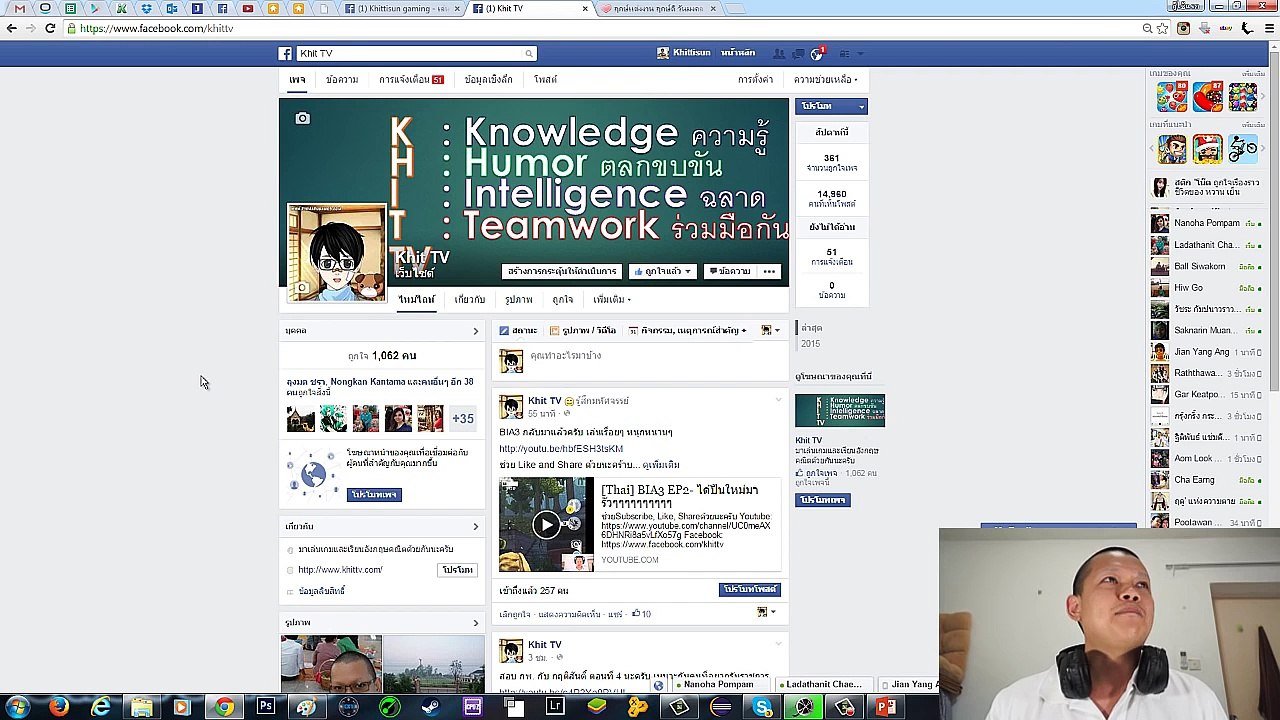Click the +35 more likers thumbnail

[462, 418]
